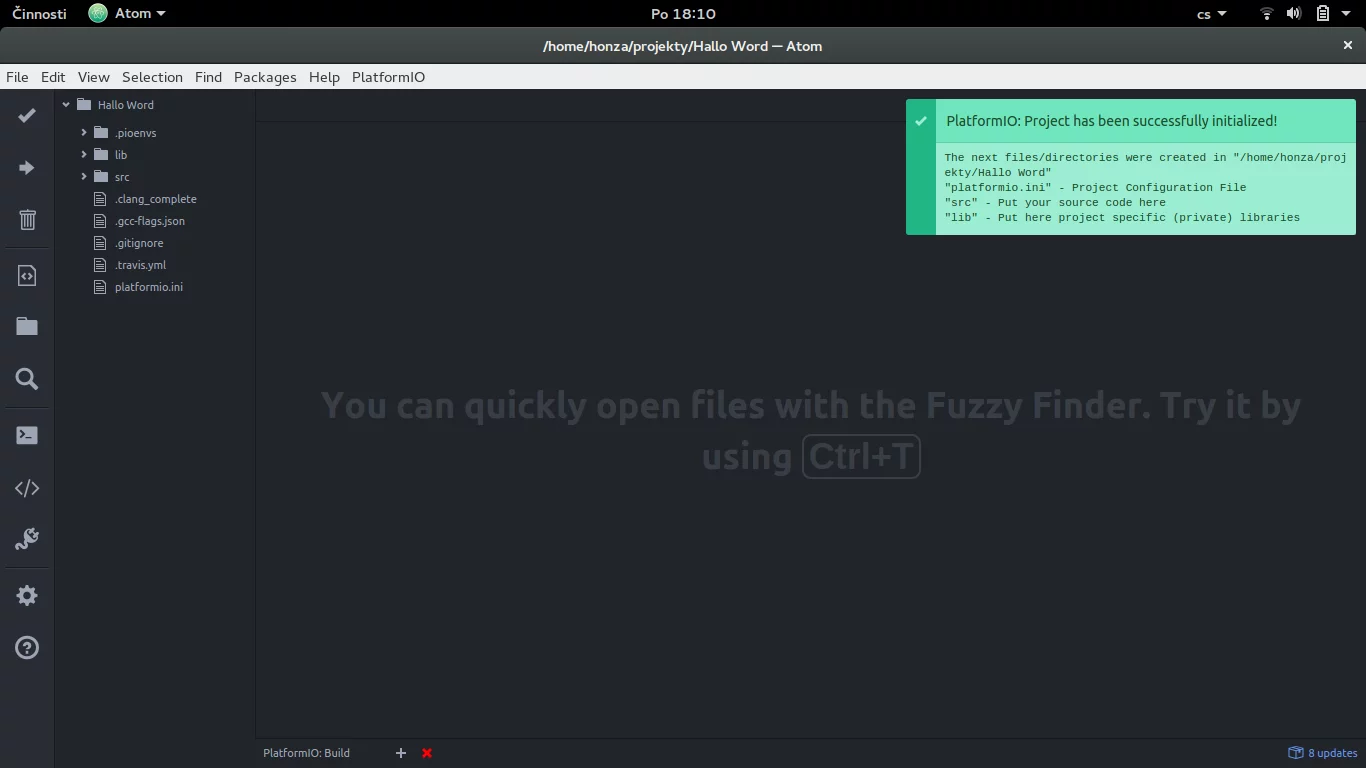1366x768 pixels.
Task: Open Settings gear icon in sidebar
Action: pyautogui.click(x=27, y=596)
